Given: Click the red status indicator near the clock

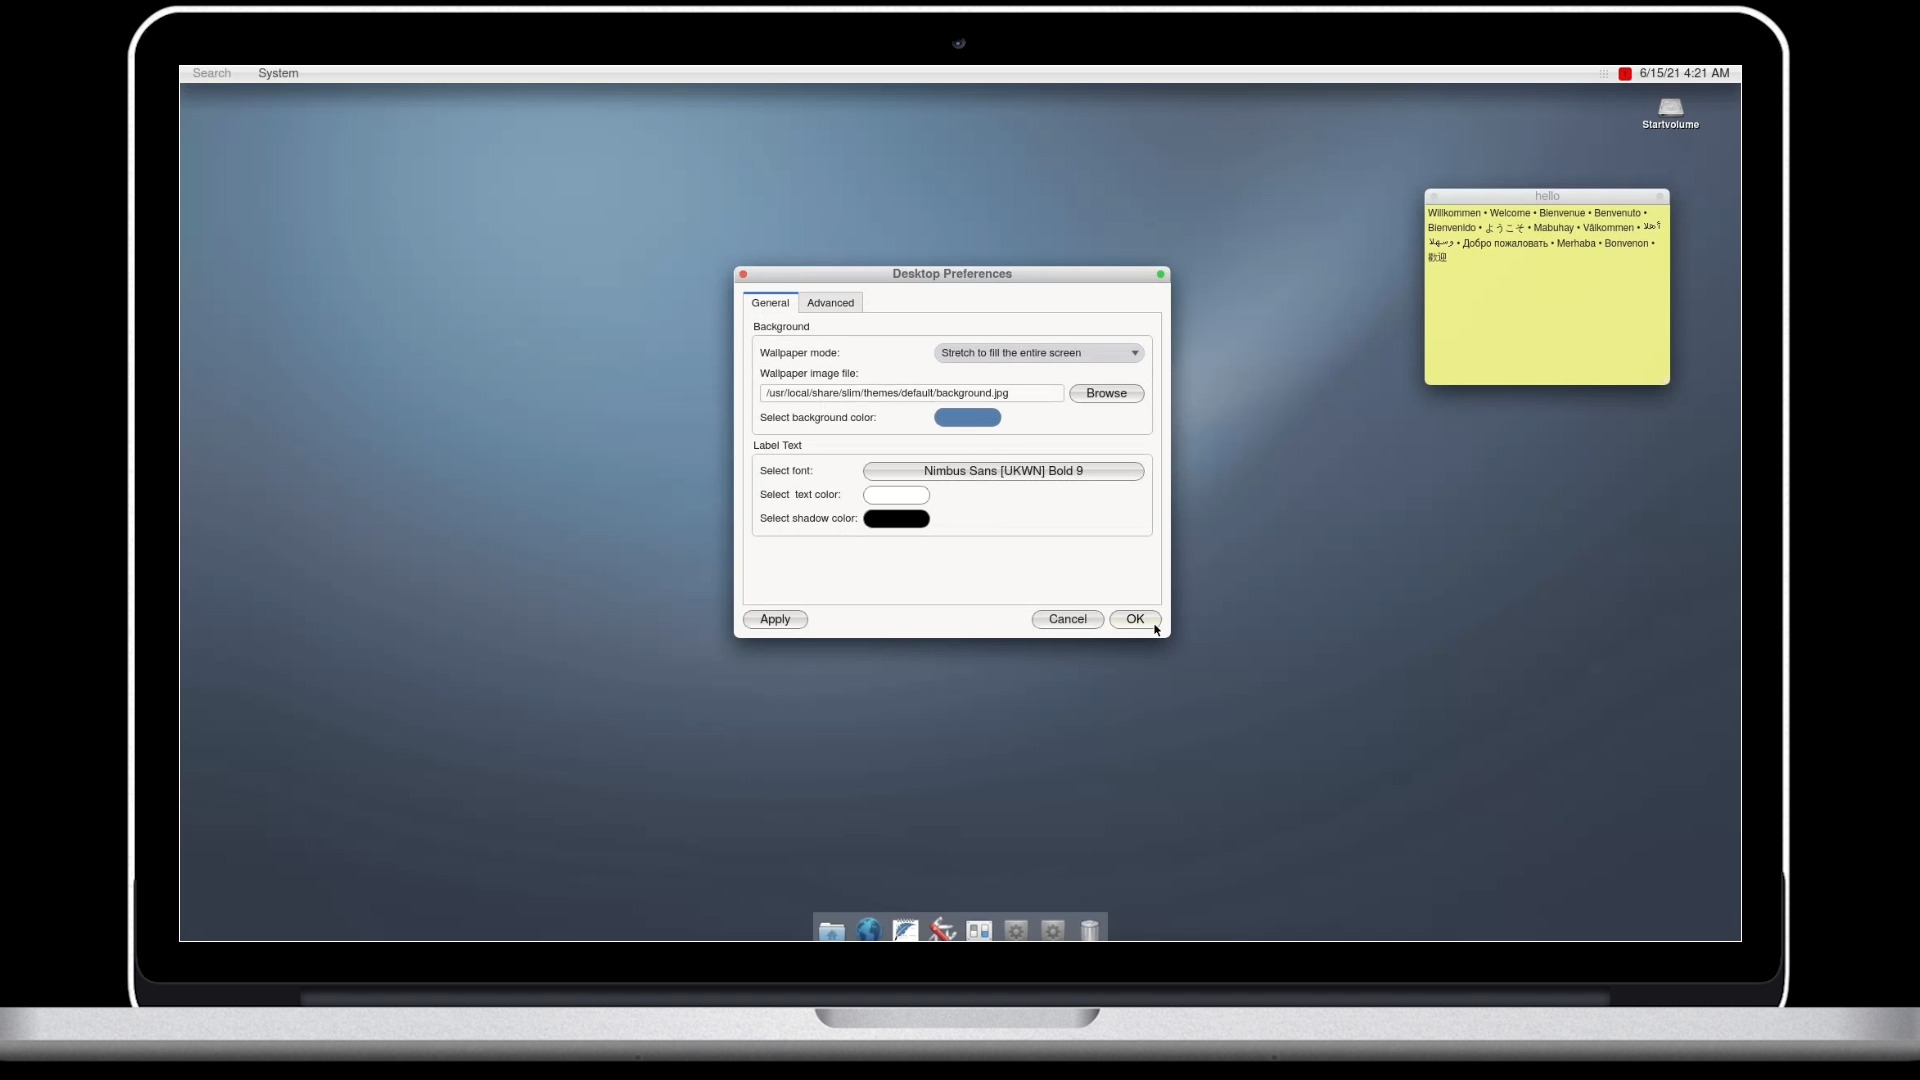Looking at the screenshot, I should tap(1624, 73).
